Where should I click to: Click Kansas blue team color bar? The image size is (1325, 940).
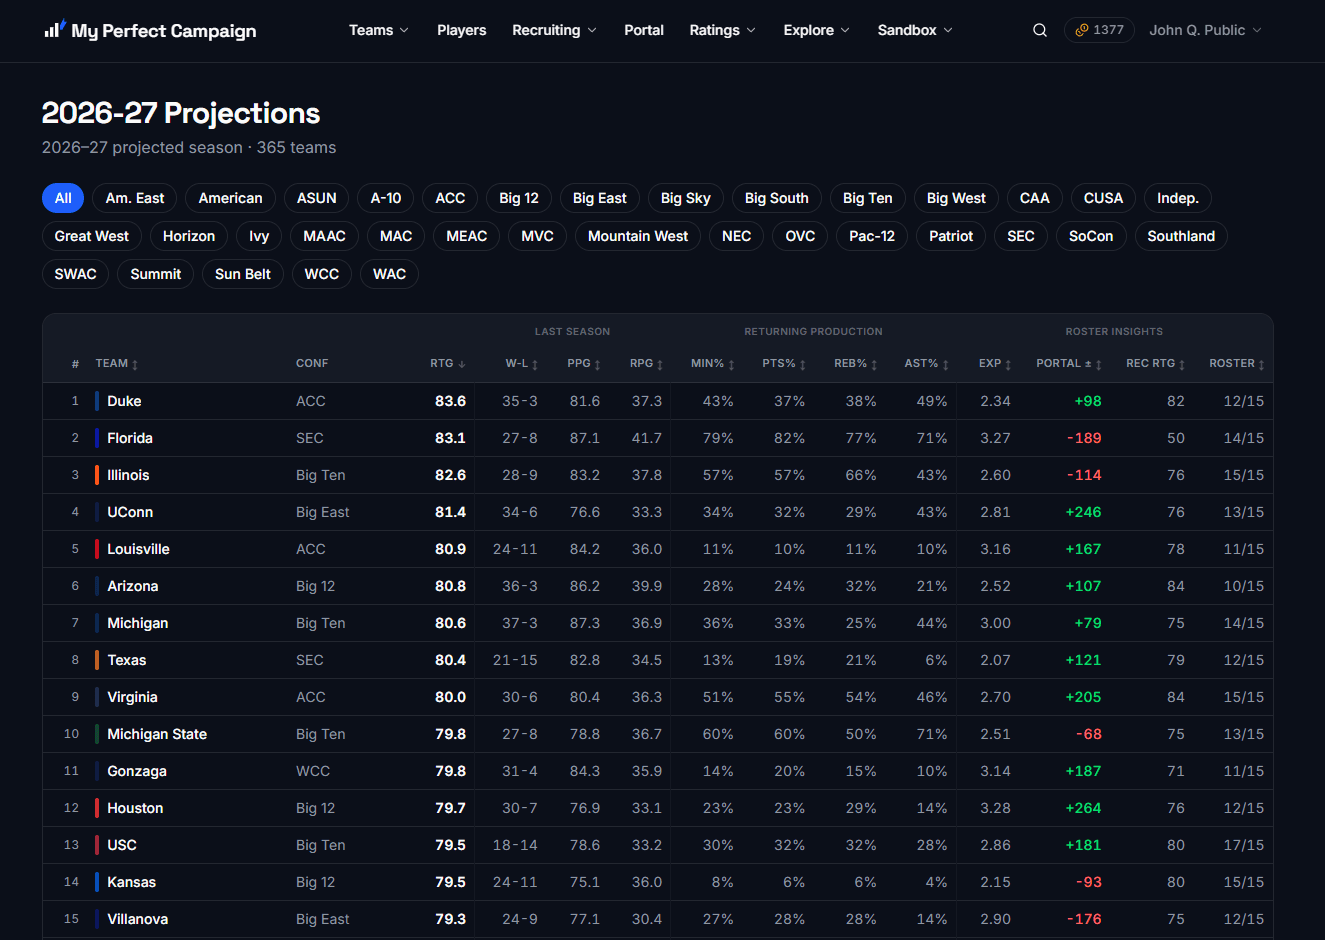(97, 882)
